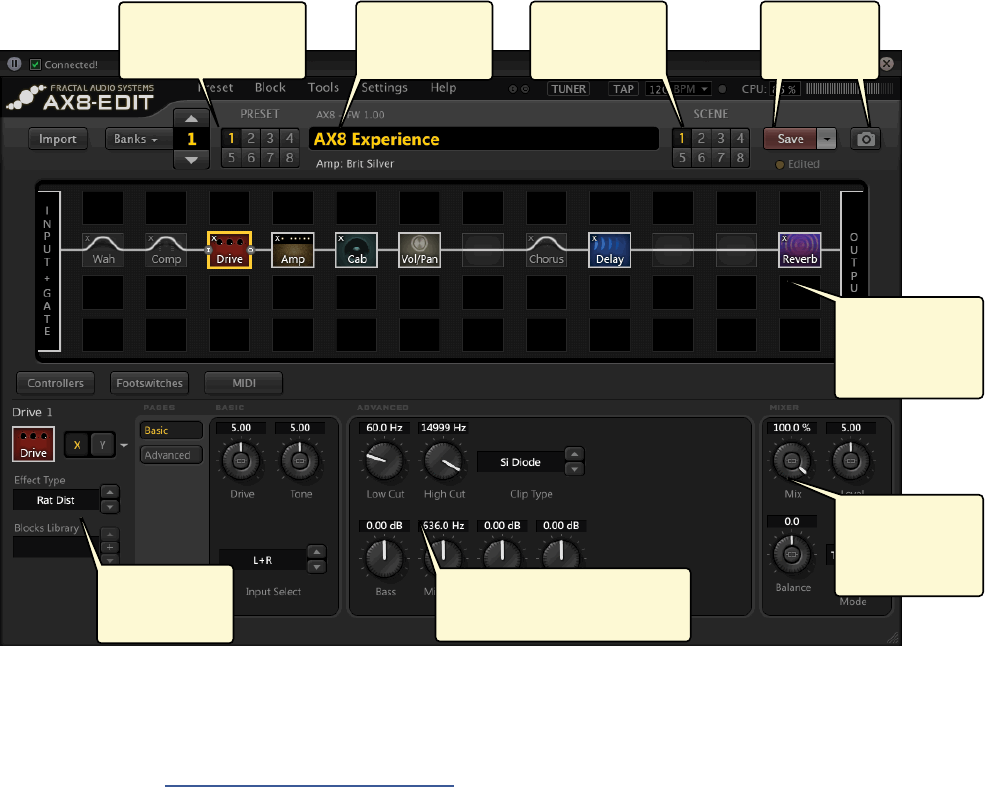Switch to the Advanced page
The image size is (985, 787).
tap(171, 455)
